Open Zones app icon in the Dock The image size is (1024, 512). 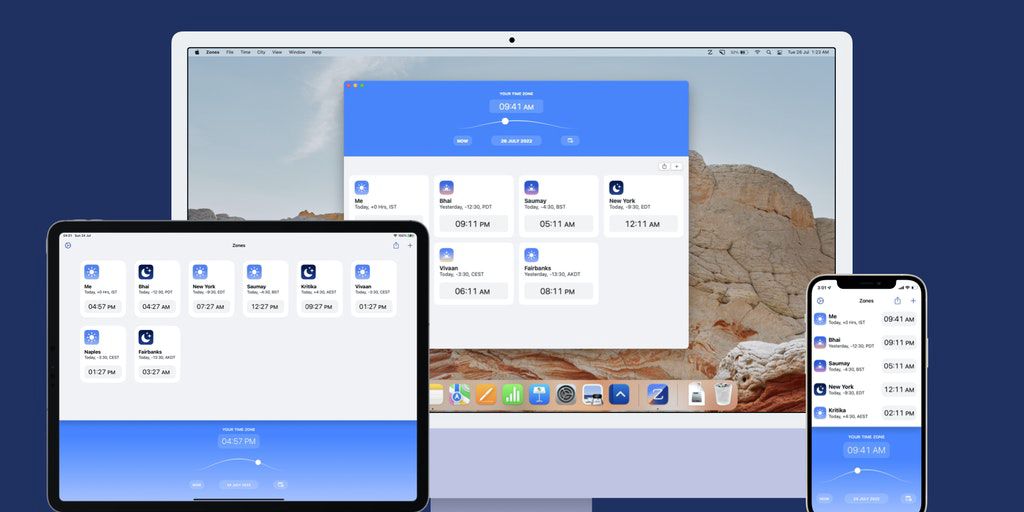[x=657, y=394]
